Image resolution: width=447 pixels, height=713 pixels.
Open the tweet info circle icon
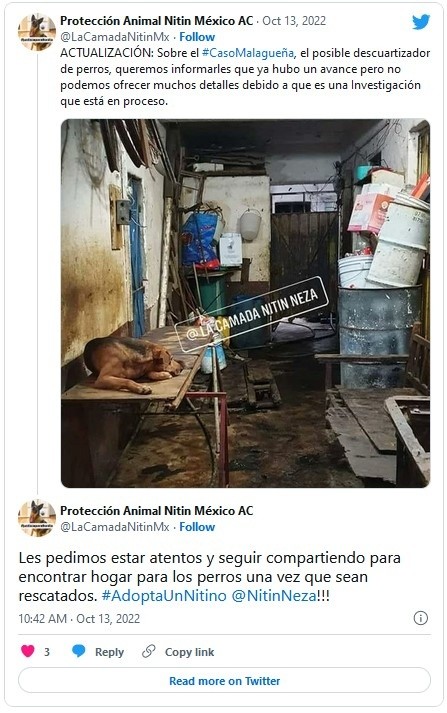[420, 618]
